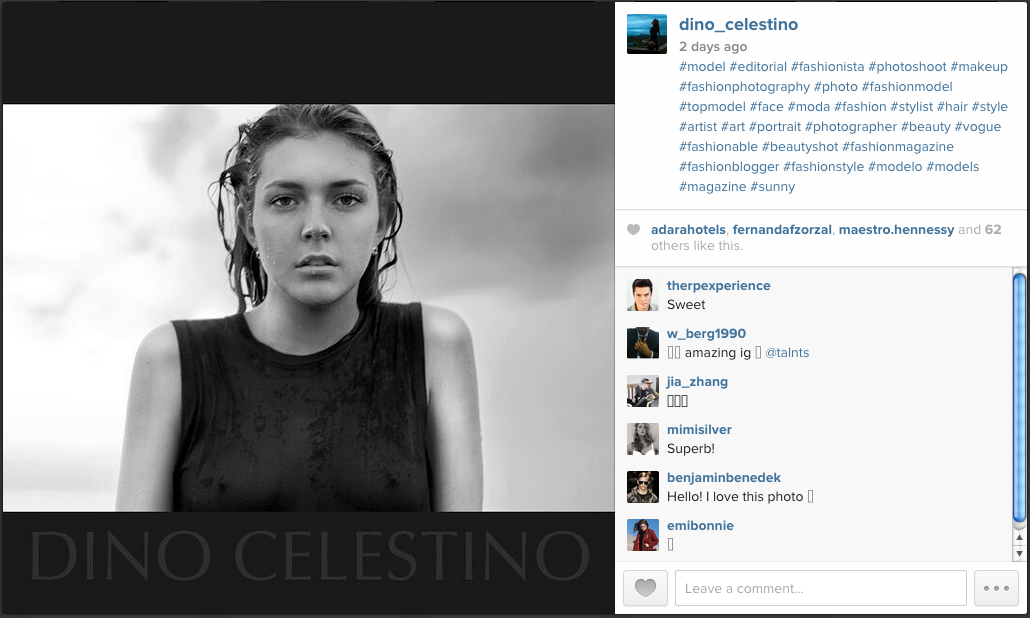Open the #fashionphotography hashtag link
The image size is (1030, 618).
click(x=744, y=87)
